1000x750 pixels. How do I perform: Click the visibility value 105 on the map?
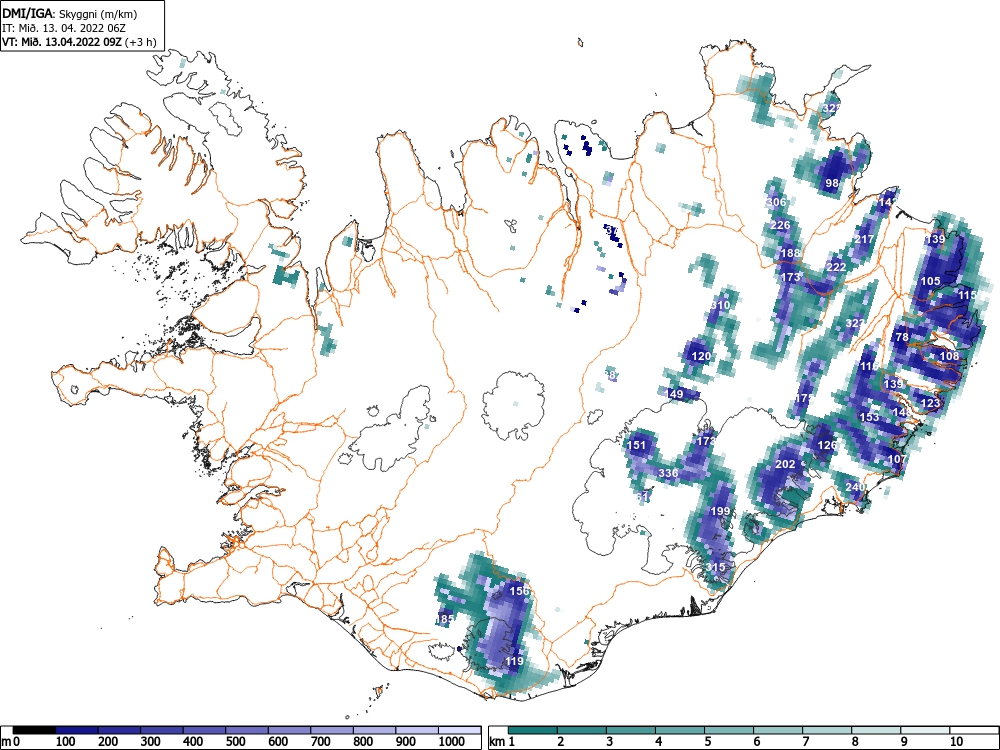[930, 281]
